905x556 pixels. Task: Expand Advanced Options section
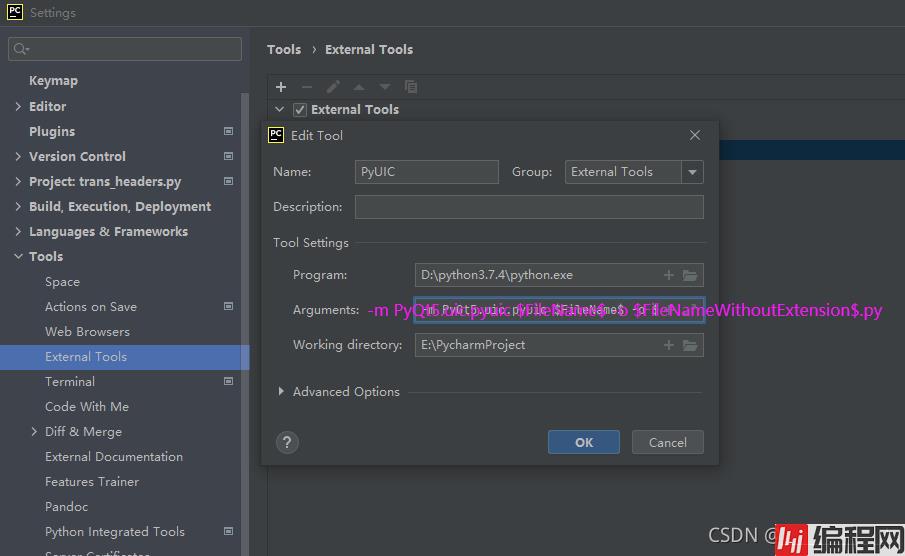[x=281, y=392]
